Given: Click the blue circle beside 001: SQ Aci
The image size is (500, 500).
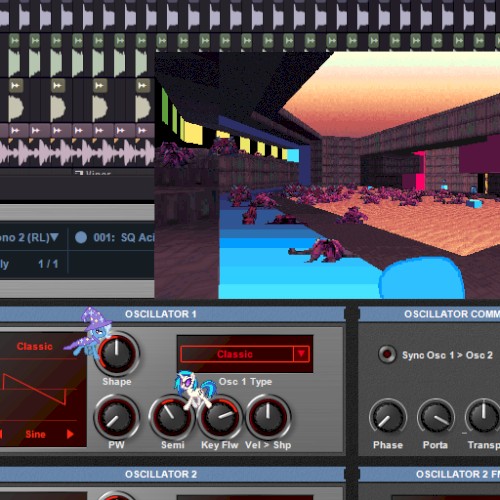Looking at the screenshot, I should coord(81,237).
